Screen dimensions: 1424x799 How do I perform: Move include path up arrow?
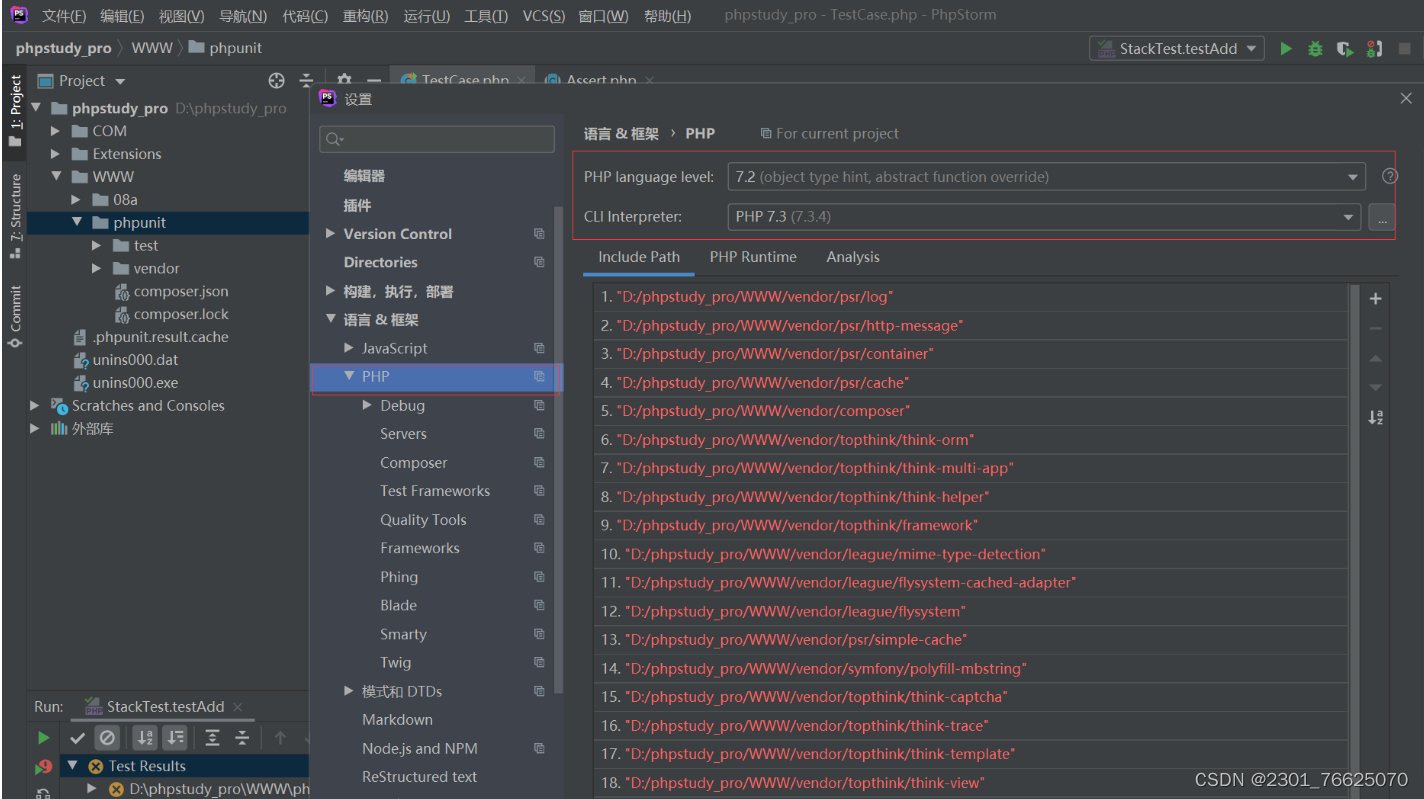[1376, 358]
